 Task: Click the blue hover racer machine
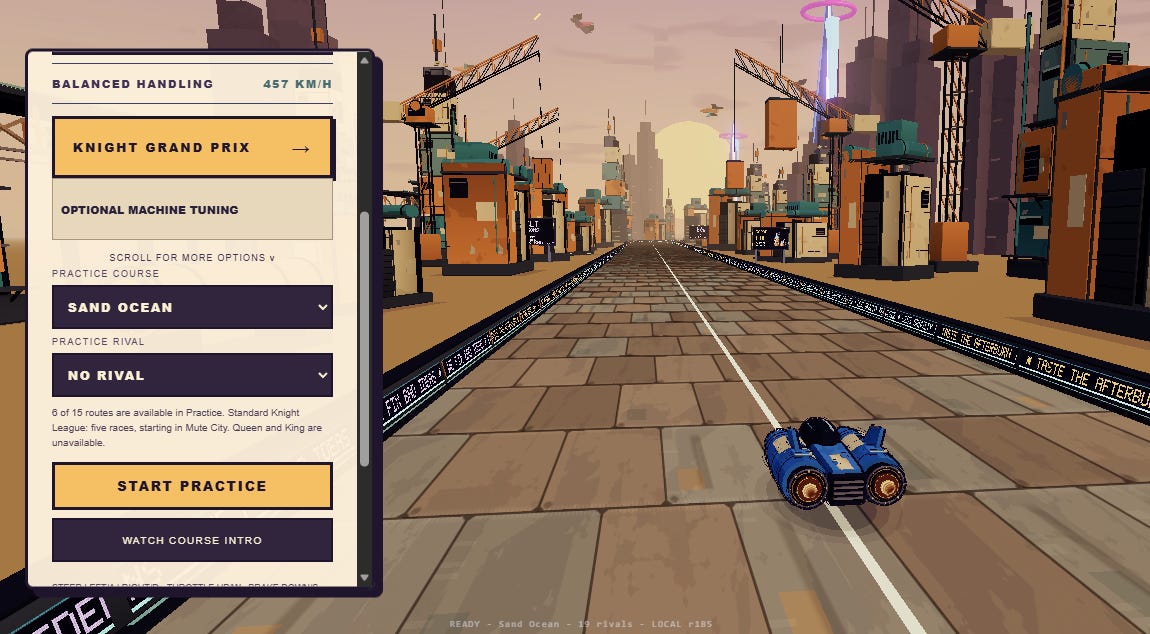(834, 462)
